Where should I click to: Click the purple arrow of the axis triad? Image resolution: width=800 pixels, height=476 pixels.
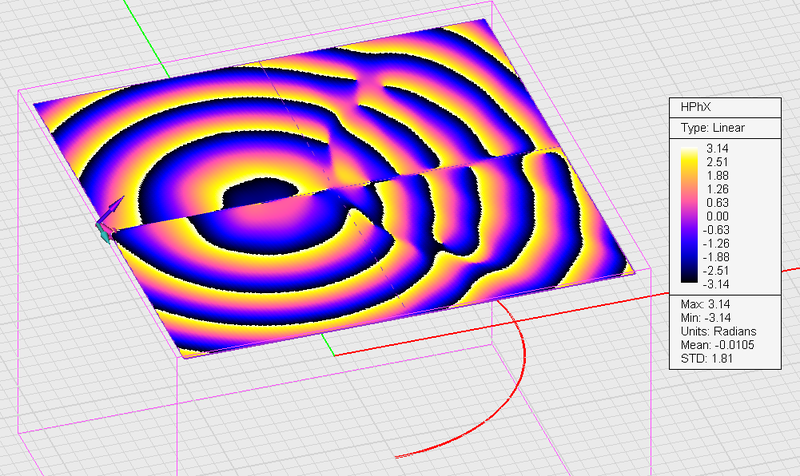click(114, 207)
